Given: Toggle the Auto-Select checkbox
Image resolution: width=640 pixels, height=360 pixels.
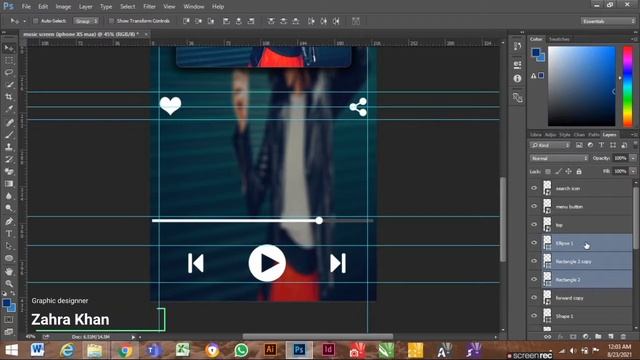Looking at the screenshot, I should pos(36,21).
